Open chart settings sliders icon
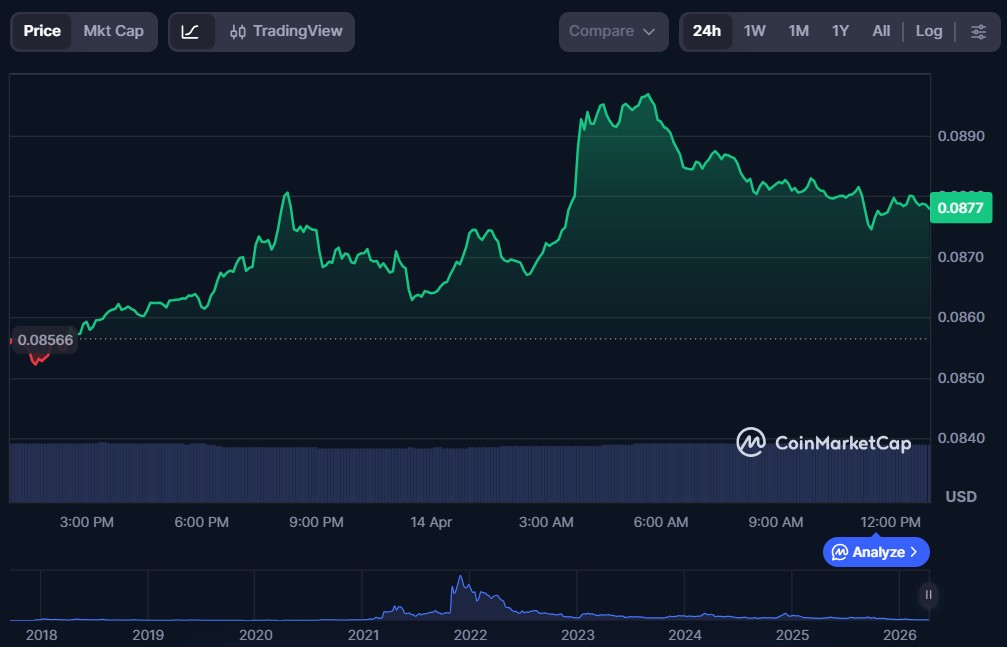The image size is (1007, 647). pyautogui.click(x=977, y=31)
